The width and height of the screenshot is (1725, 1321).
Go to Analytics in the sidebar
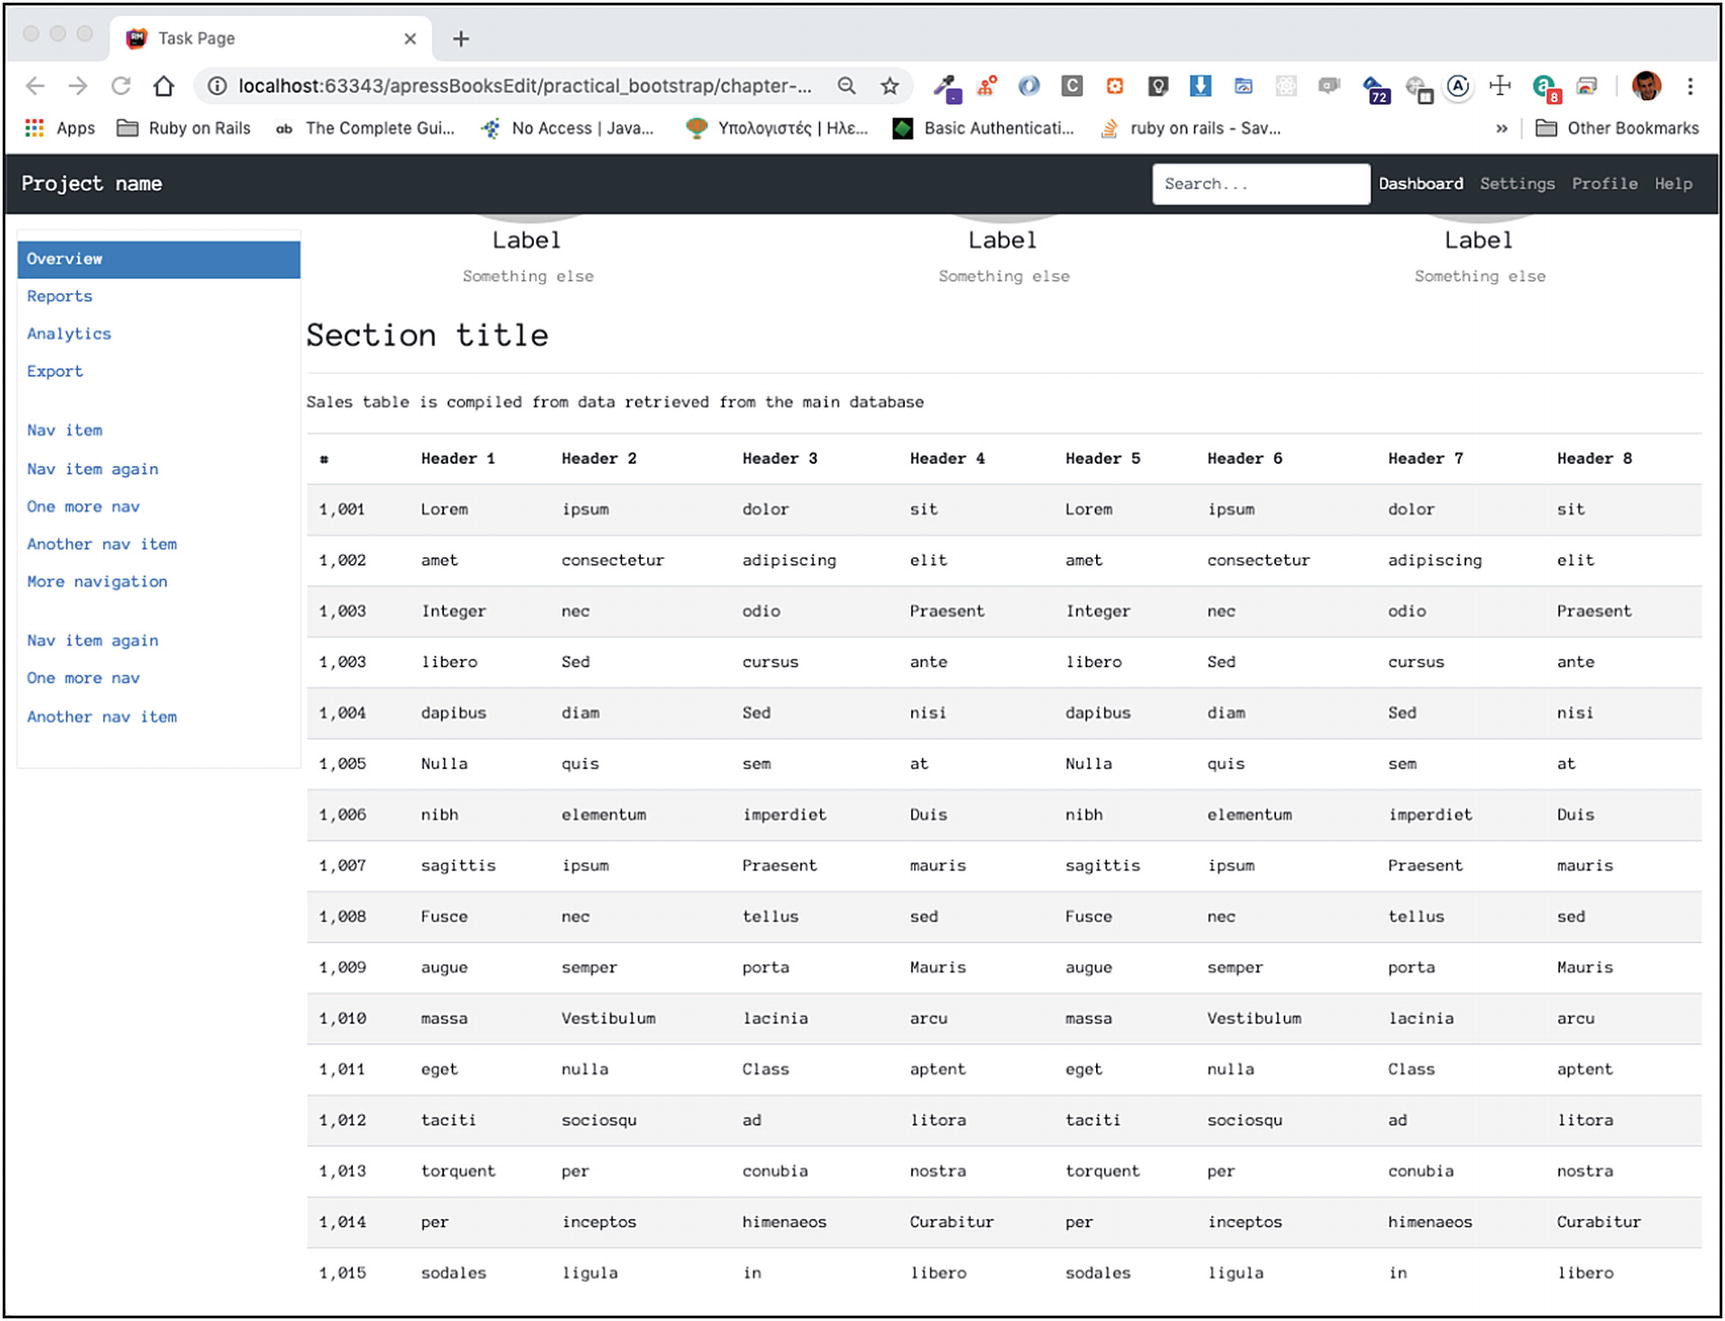coord(69,334)
